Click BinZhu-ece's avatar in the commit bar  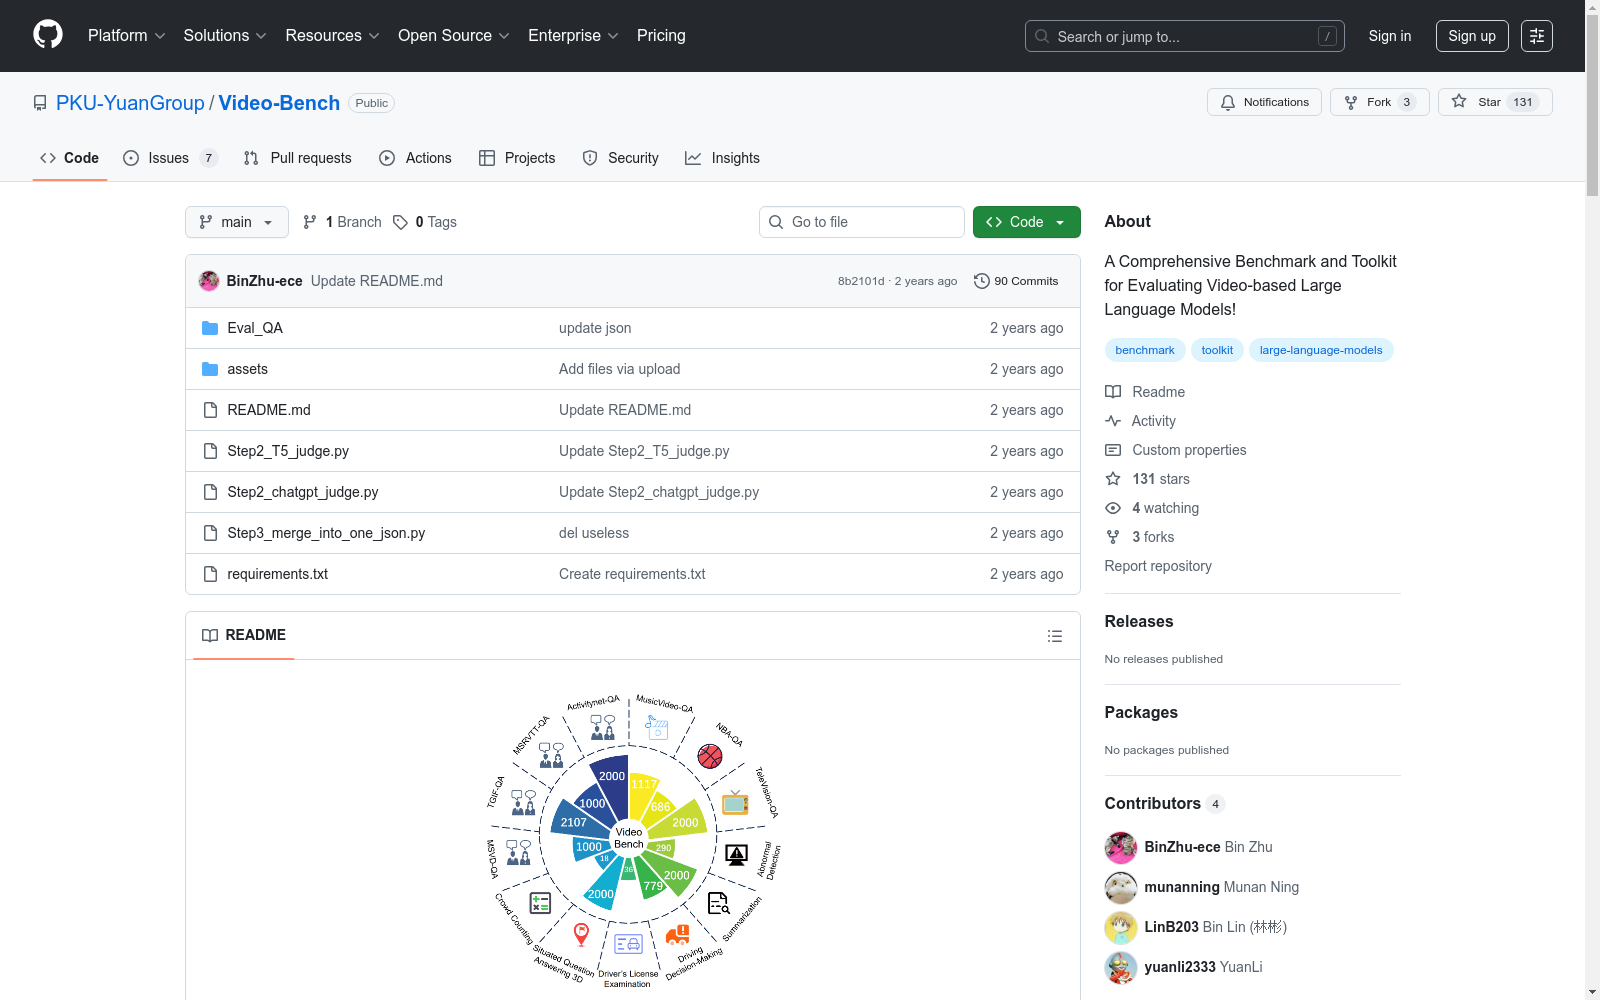pos(209,281)
